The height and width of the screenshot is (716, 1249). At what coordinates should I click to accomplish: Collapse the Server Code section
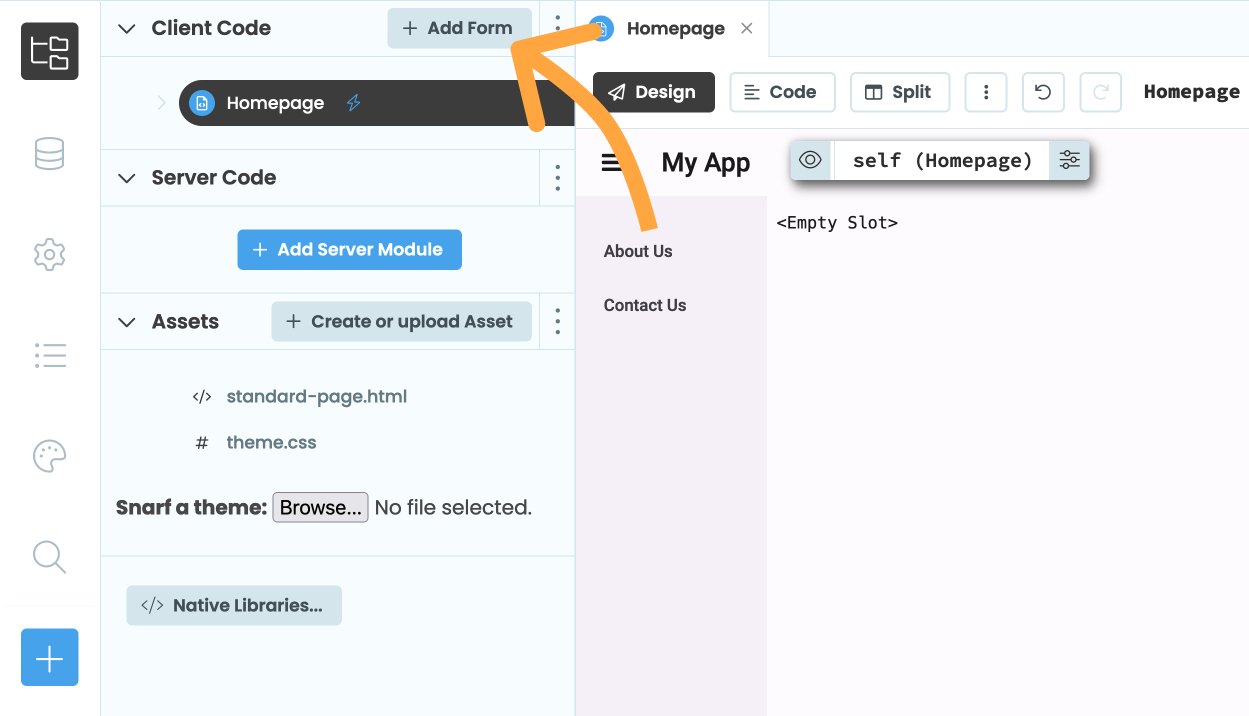point(126,177)
